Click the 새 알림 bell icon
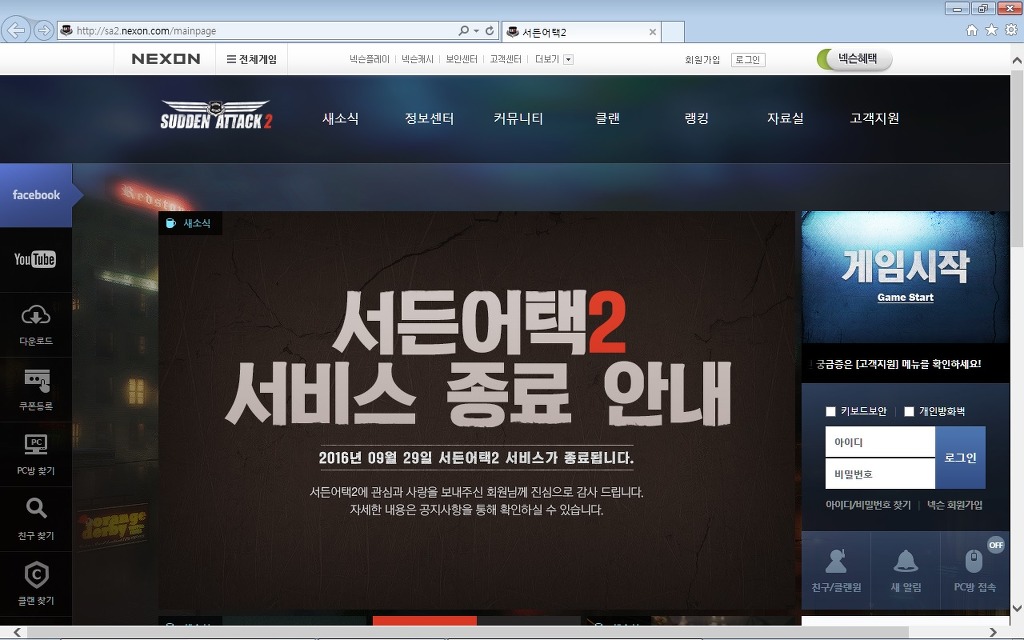The height and width of the screenshot is (640, 1024). [906, 561]
